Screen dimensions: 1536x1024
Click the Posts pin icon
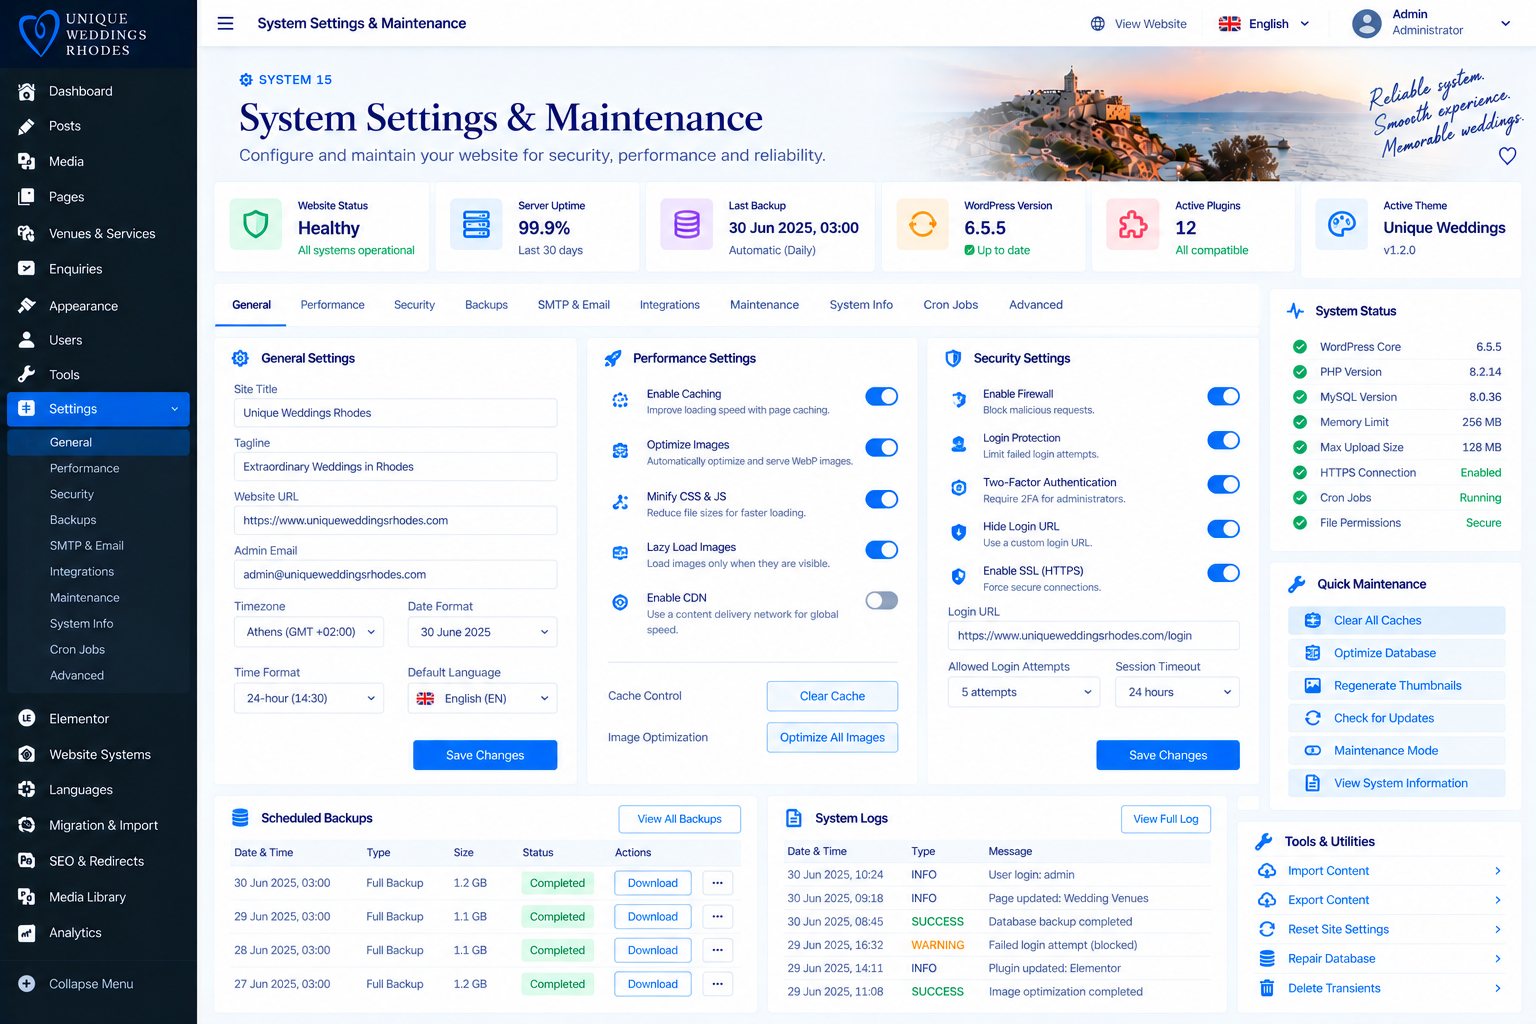pyautogui.click(x=27, y=126)
